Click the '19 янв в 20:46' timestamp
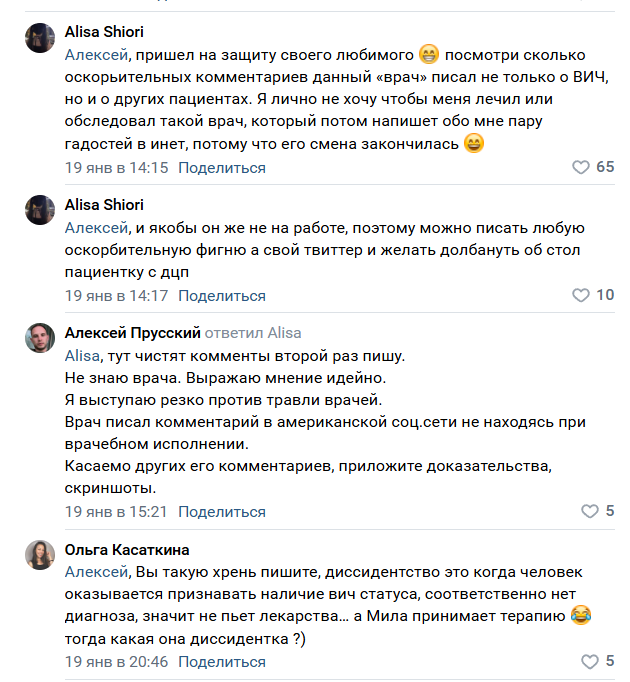The height and width of the screenshot is (682, 630). 116,662
